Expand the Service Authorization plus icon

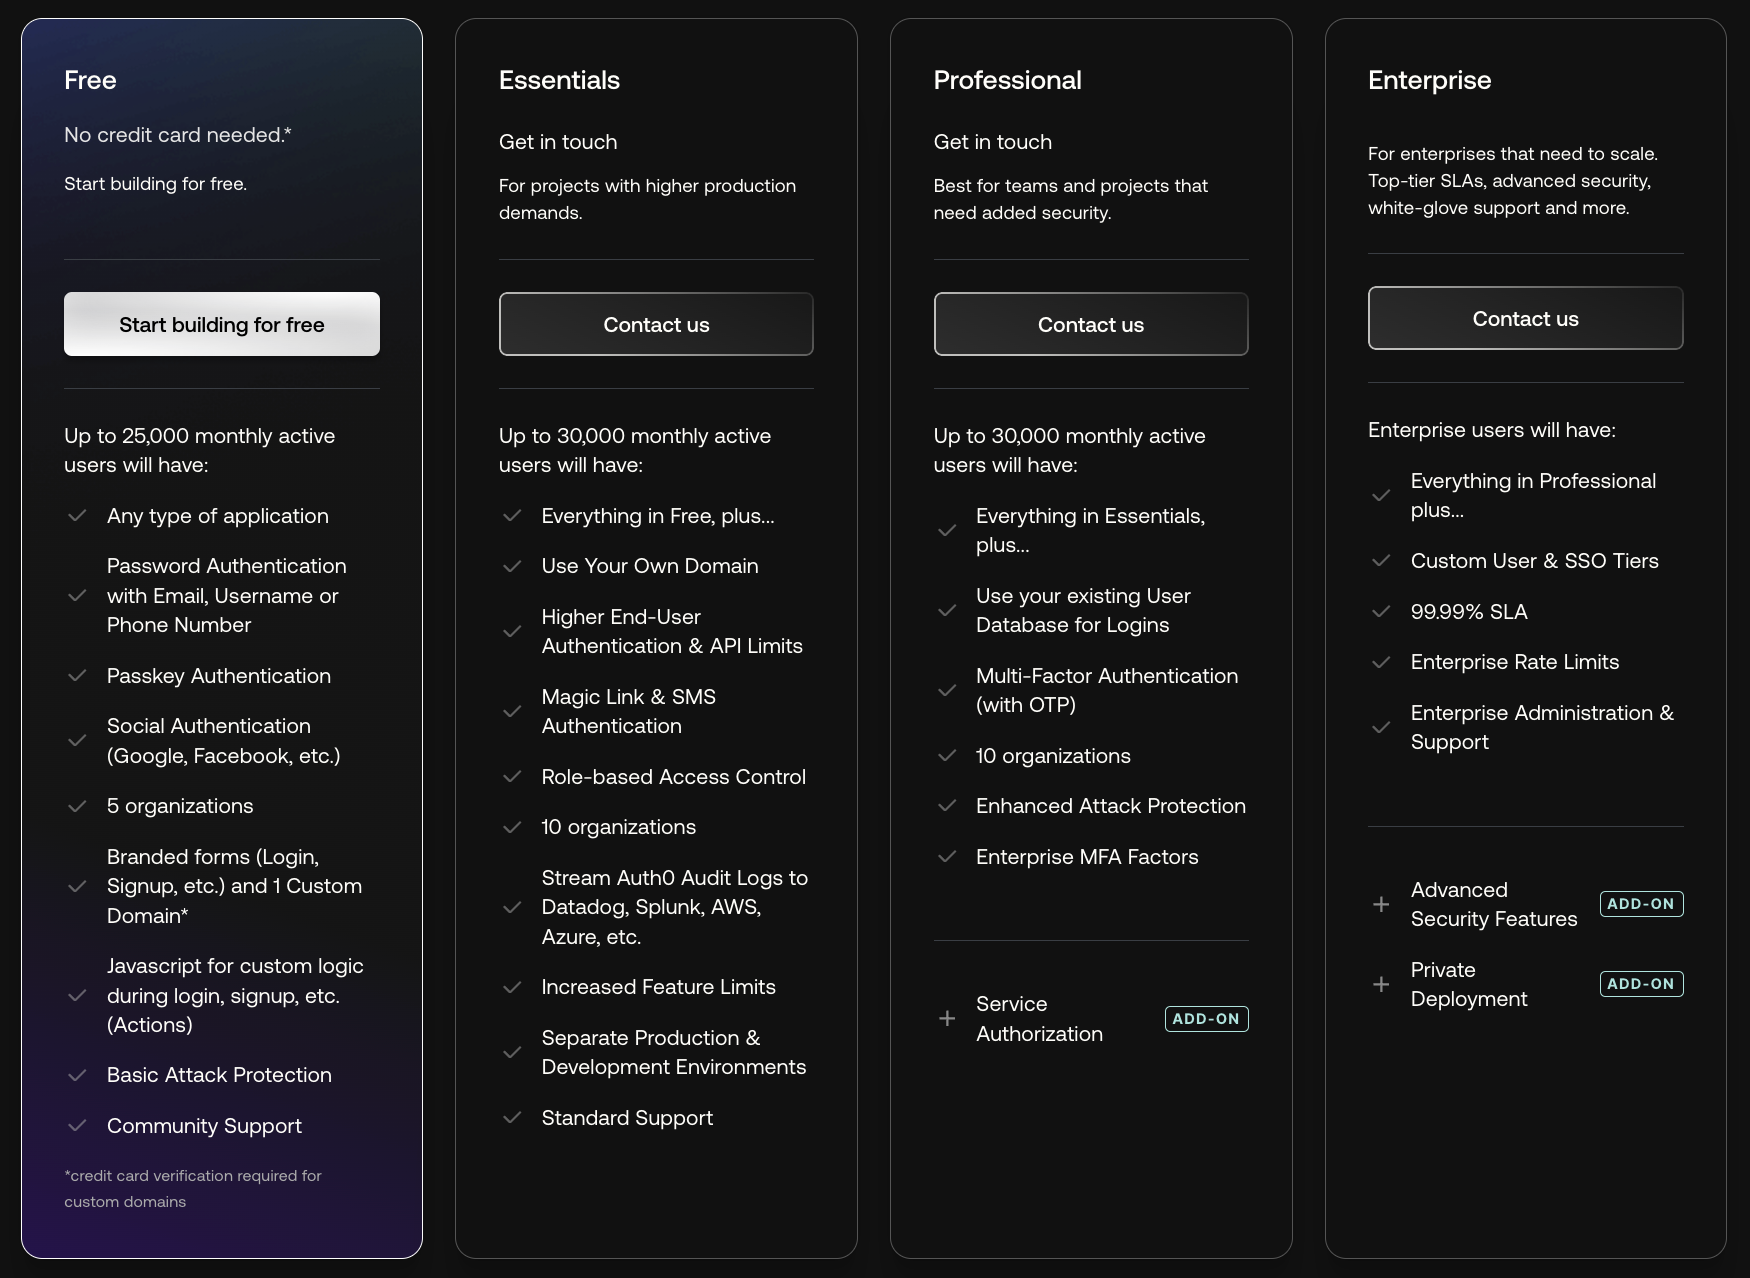(947, 1019)
